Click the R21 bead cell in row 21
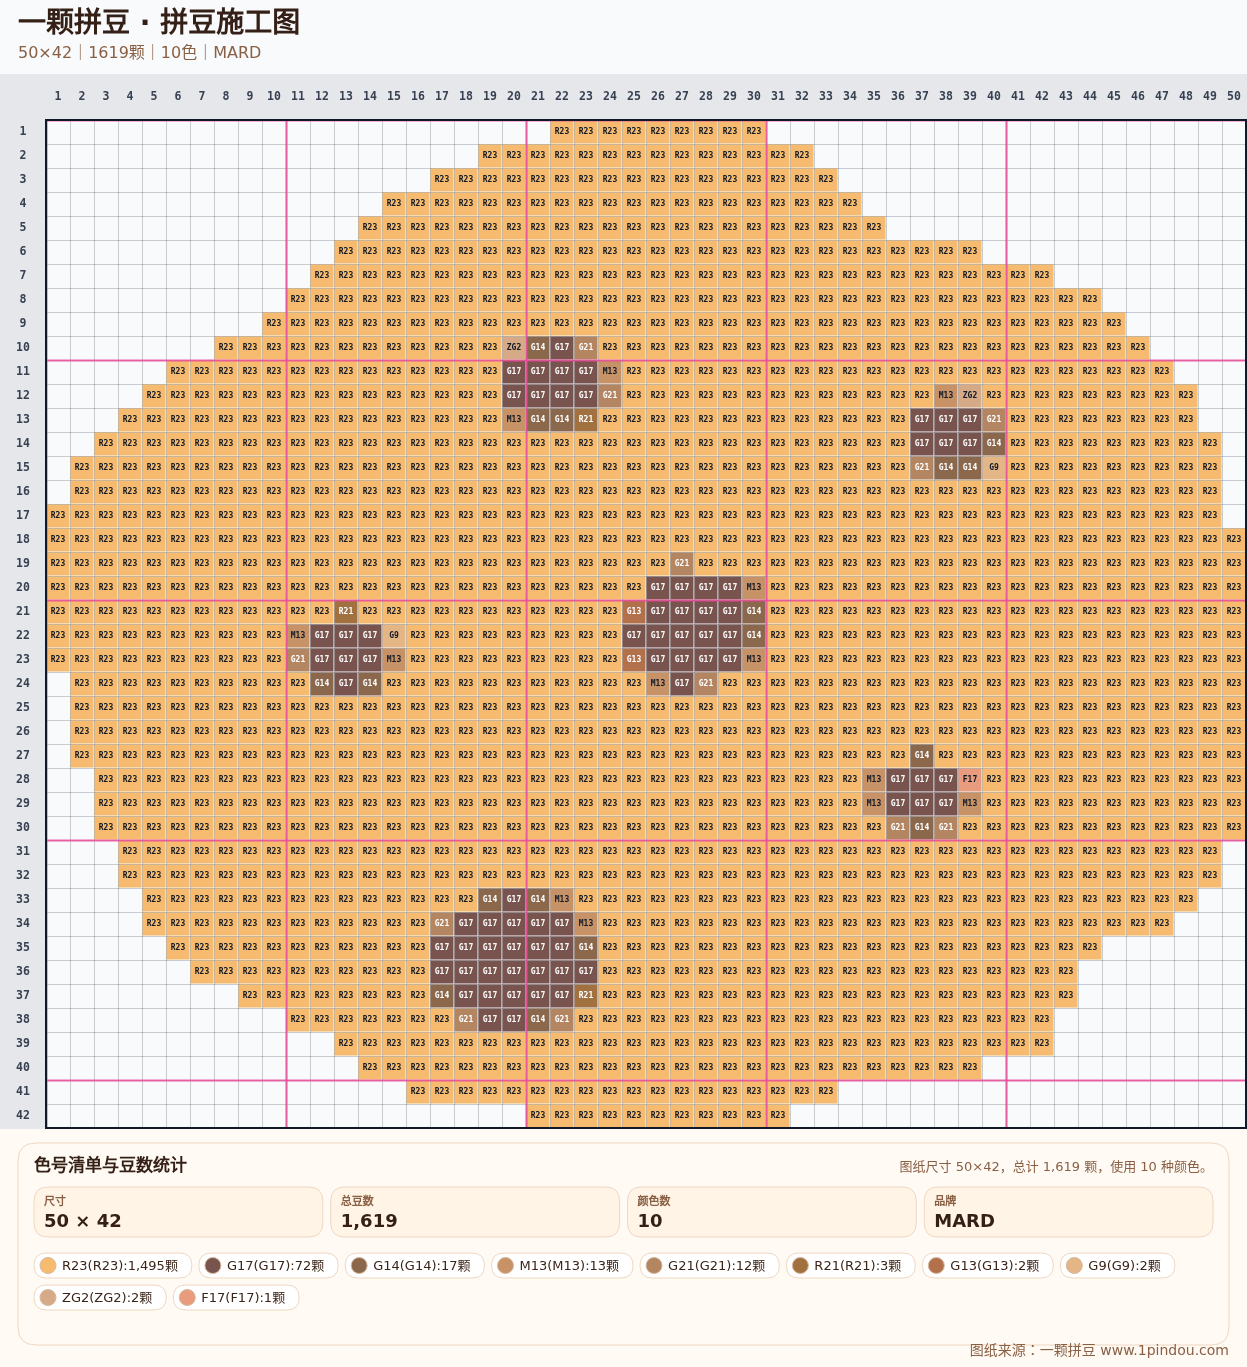 pyautogui.click(x=346, y=611)
